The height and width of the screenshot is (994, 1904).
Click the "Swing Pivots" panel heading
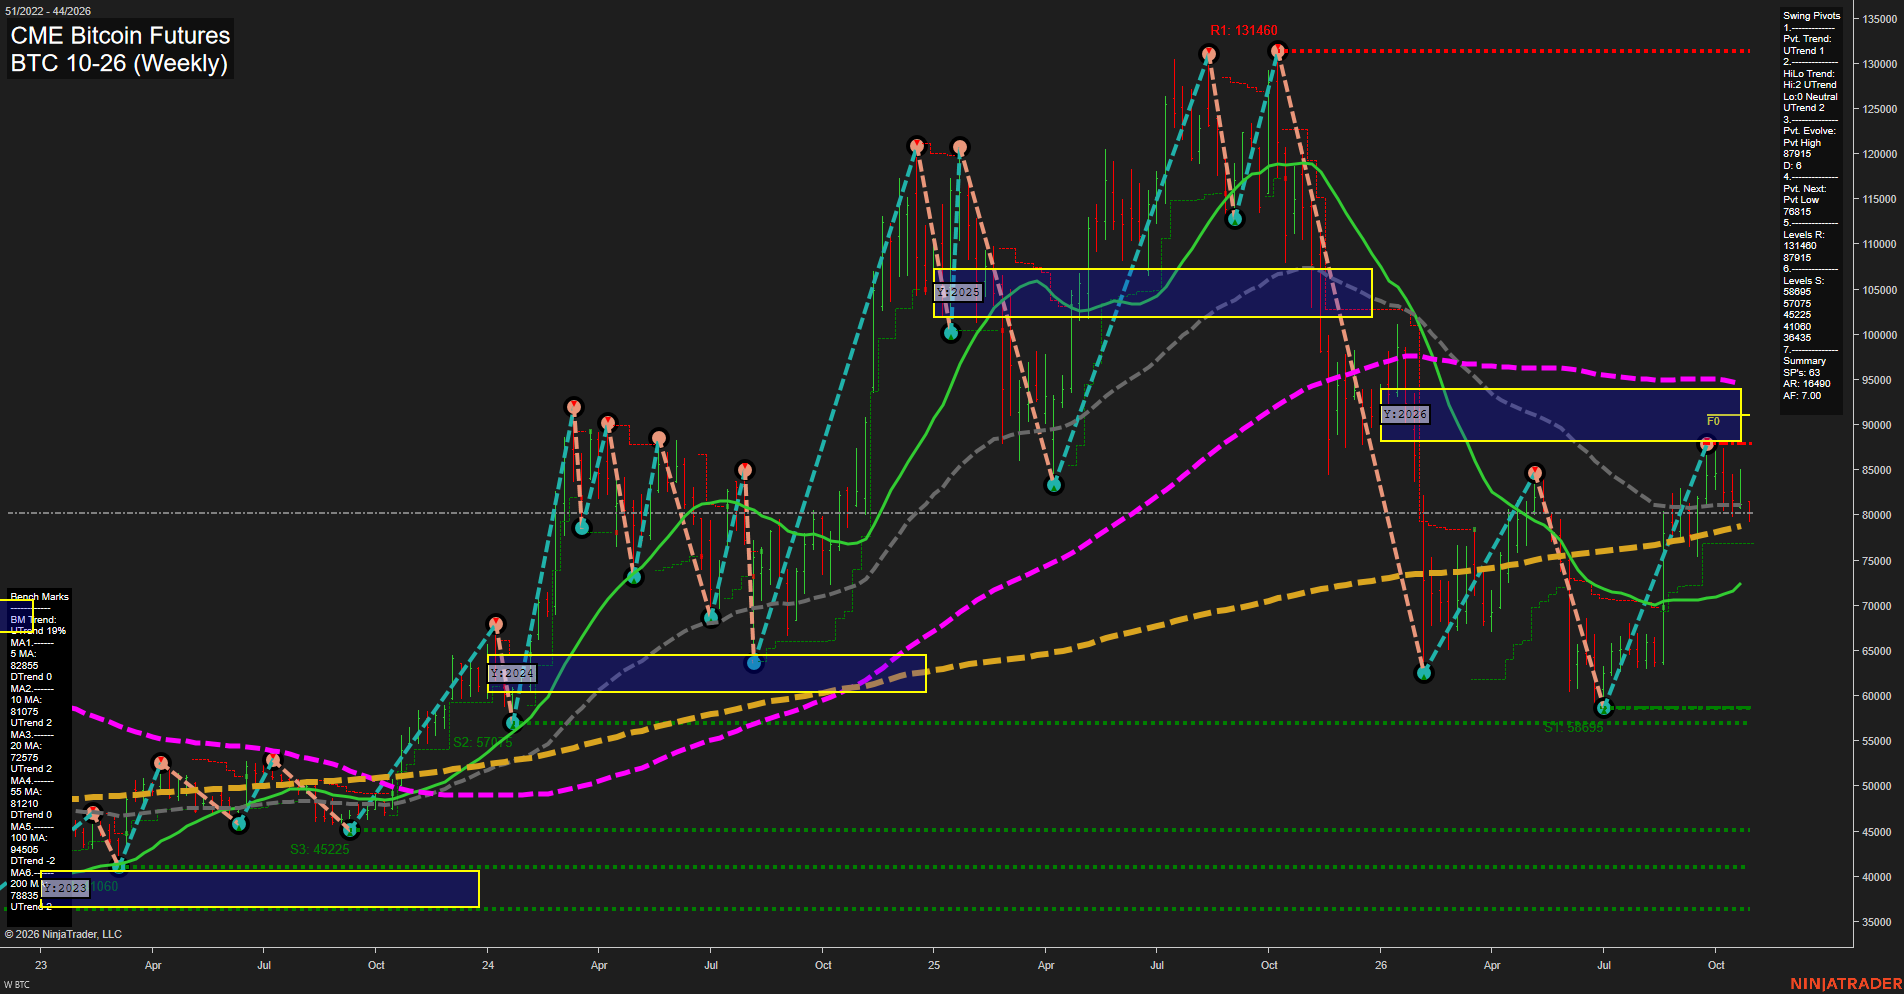click(1811, 16)
